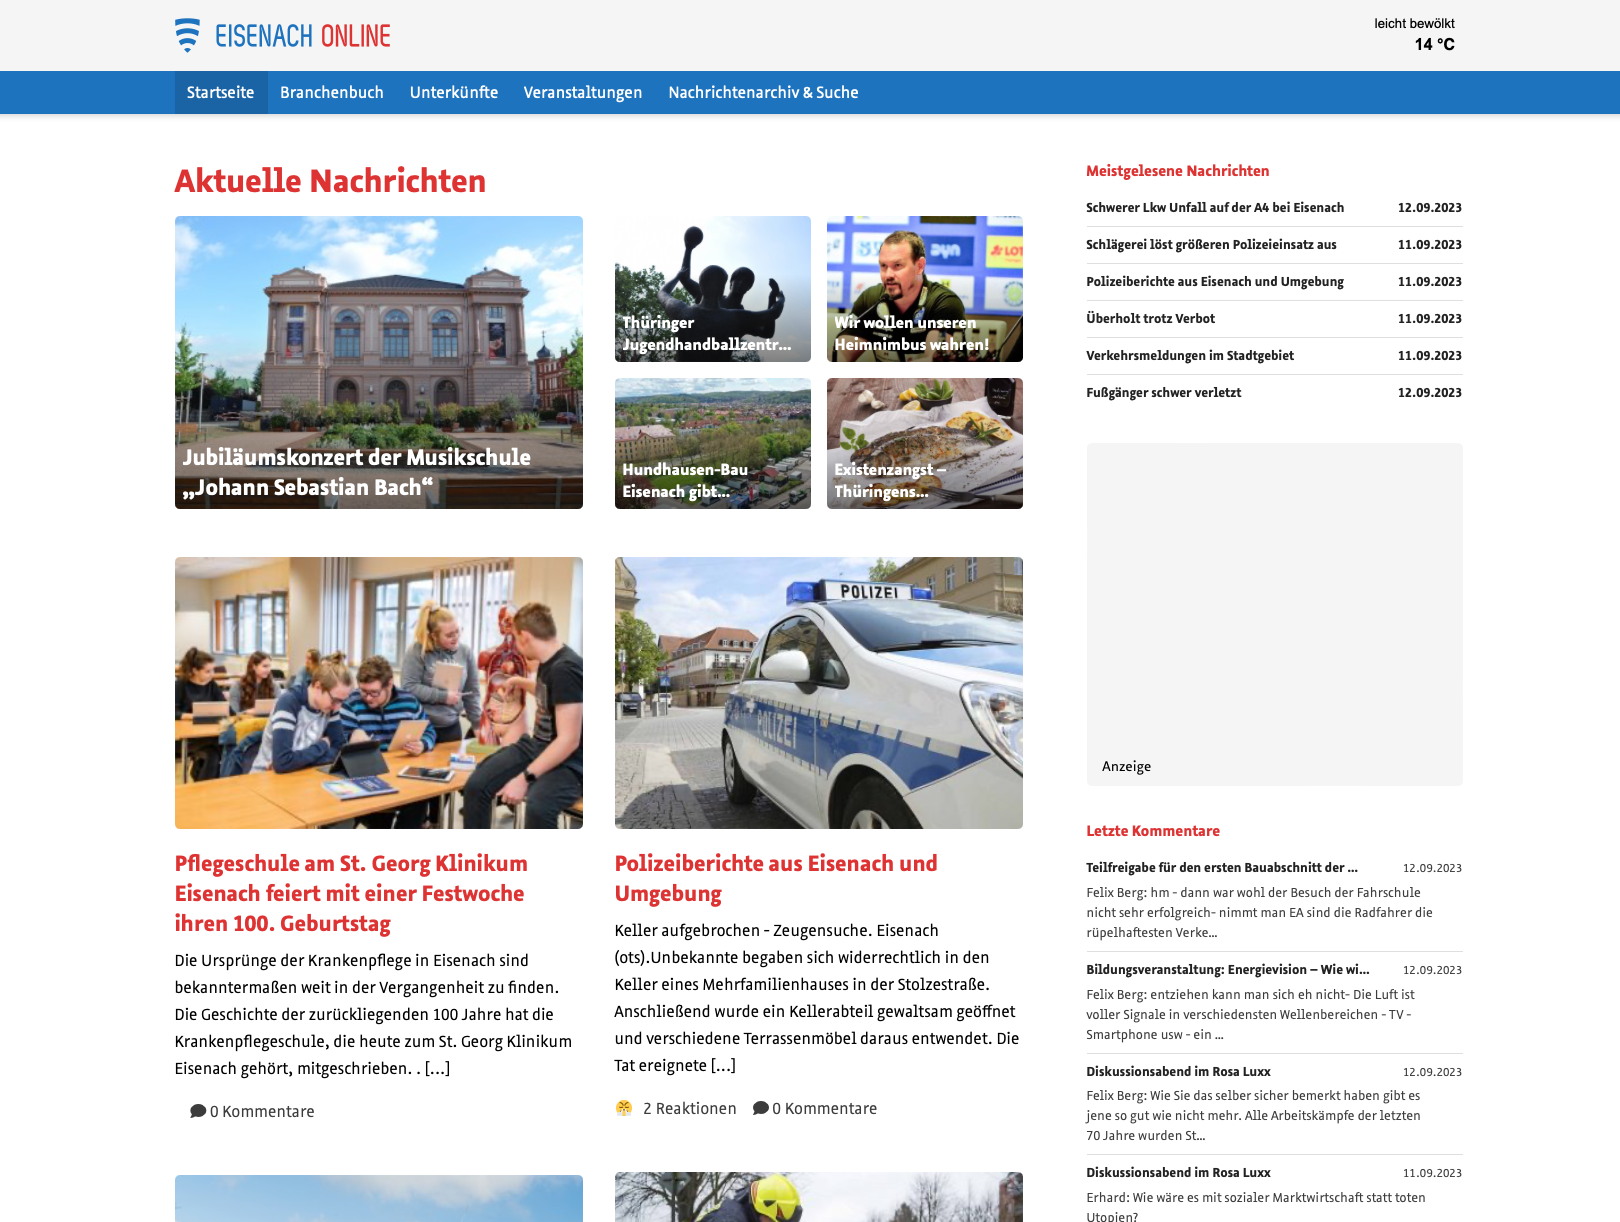Click the reactions emoji icon beside 2 Reaktionen
This screenshot has height=1222, width=1620.
point(624,1108)
